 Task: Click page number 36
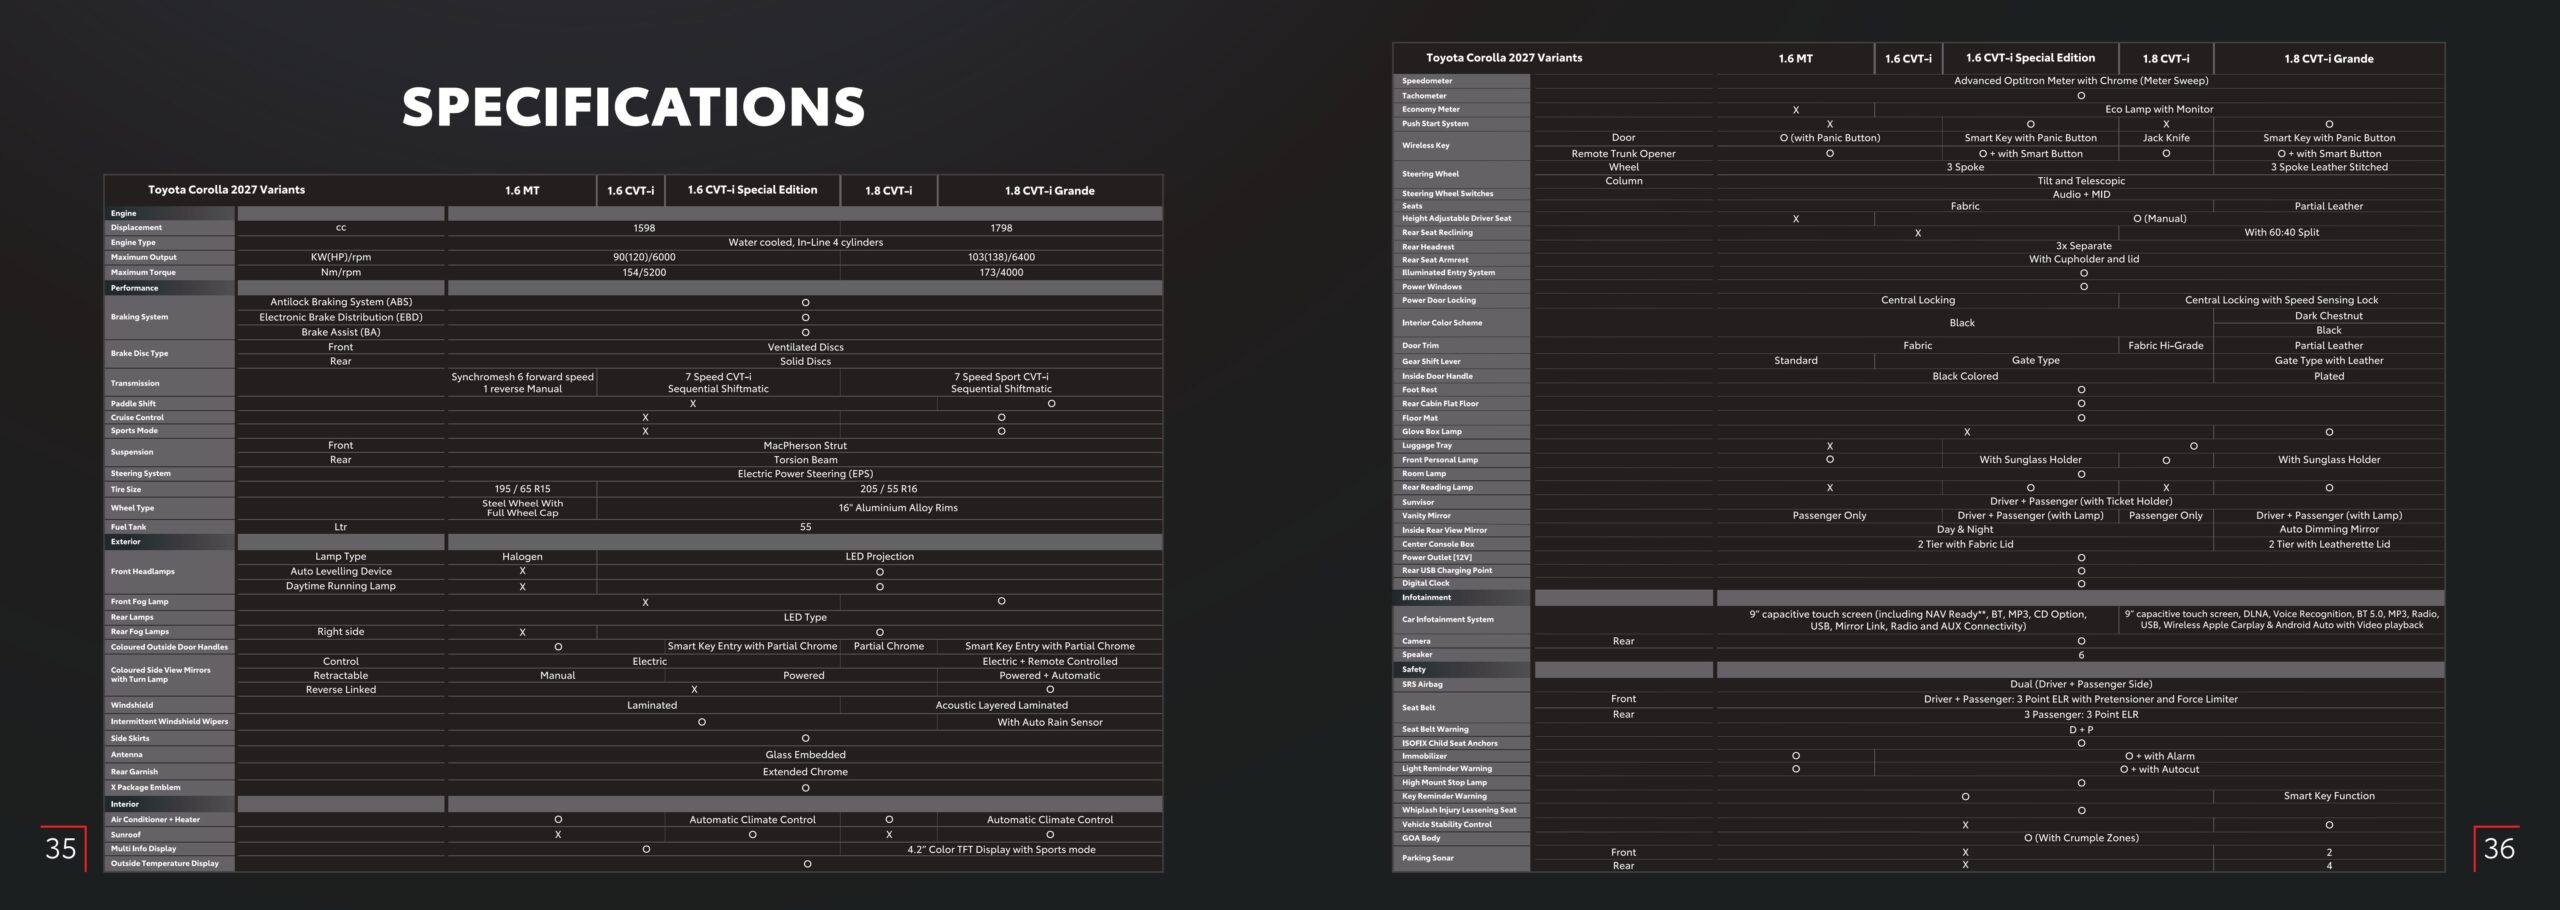(2499, 849)
